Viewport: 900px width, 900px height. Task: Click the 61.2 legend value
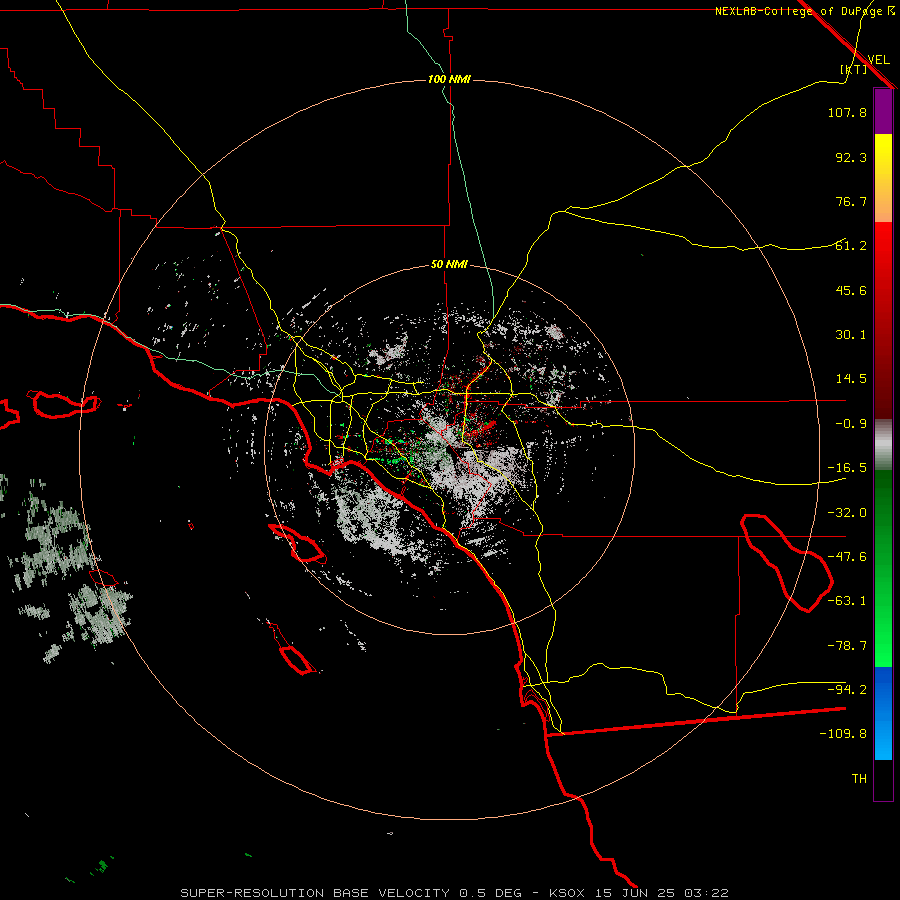click(x=851, y=246)
